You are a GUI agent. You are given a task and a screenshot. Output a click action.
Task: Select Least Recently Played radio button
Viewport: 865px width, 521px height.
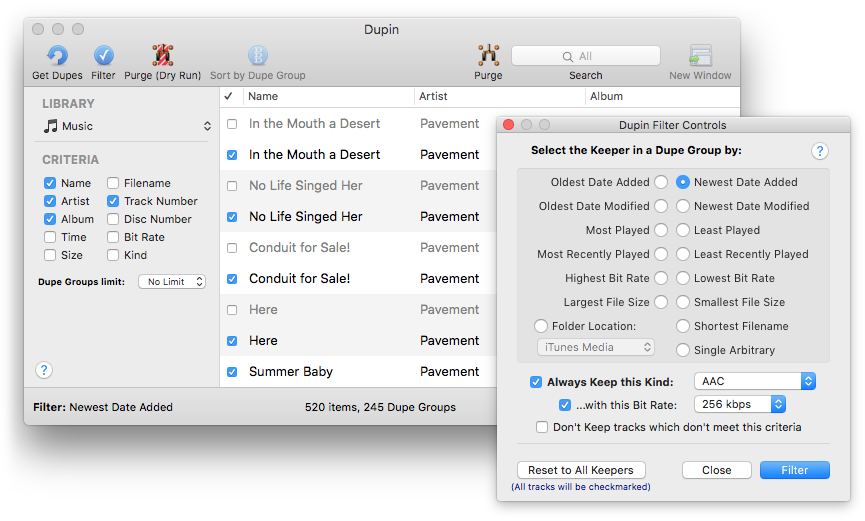[x=682, y=254]
